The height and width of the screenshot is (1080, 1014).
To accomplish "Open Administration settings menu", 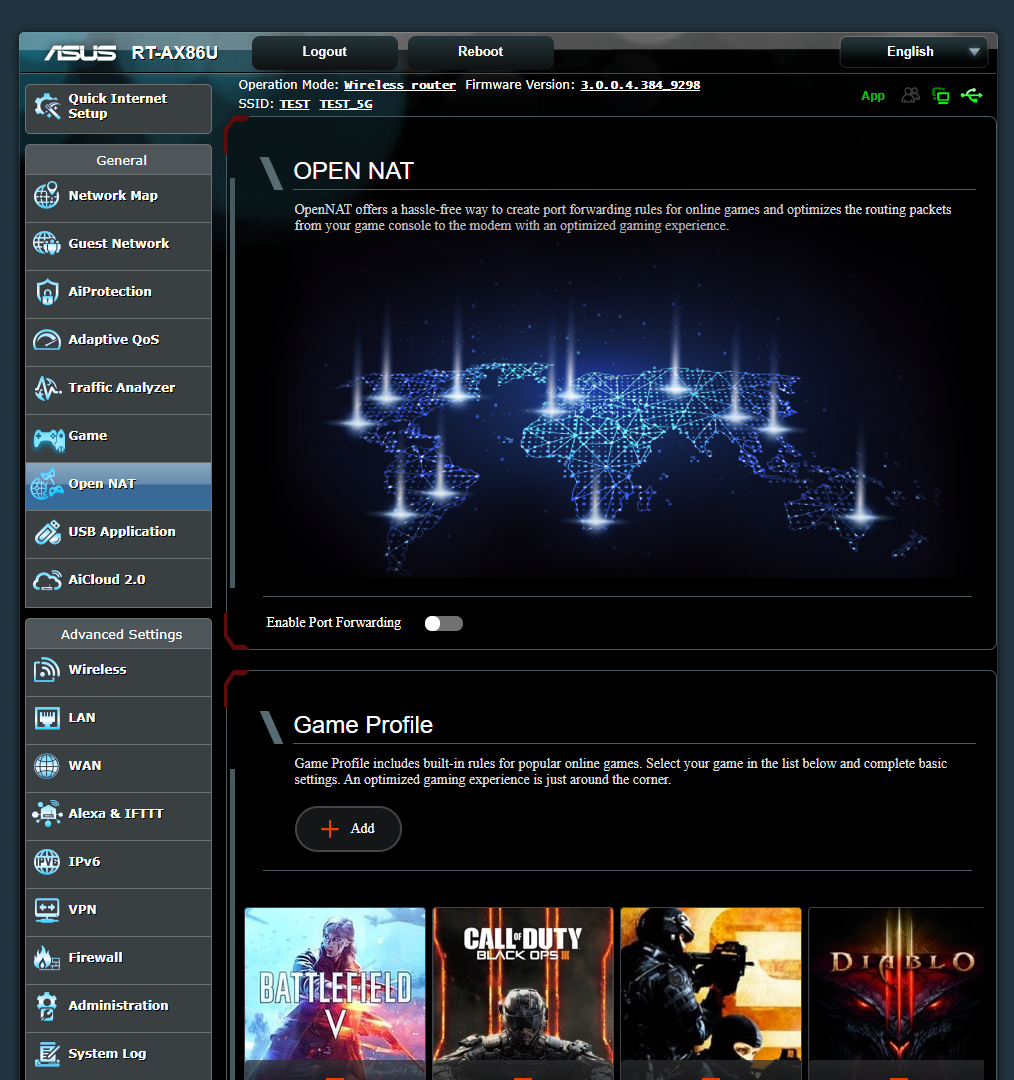I will pos(118,1008).
